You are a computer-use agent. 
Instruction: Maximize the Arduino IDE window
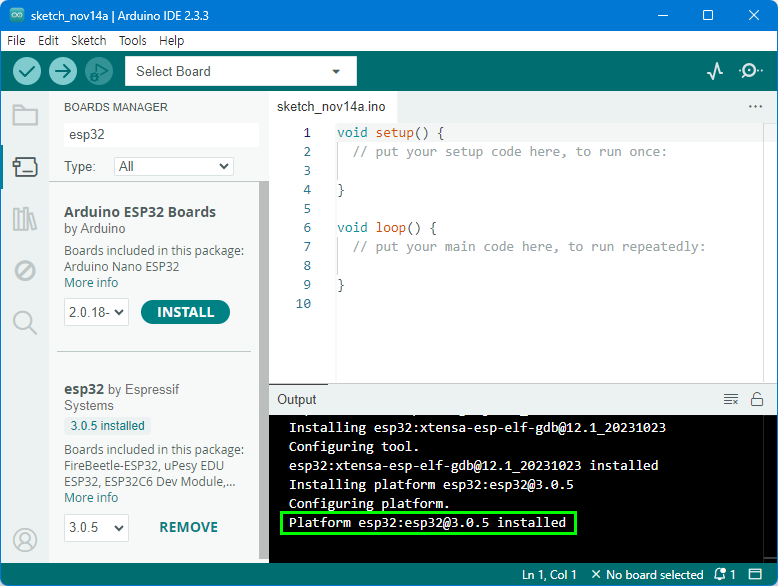(708, 15)
